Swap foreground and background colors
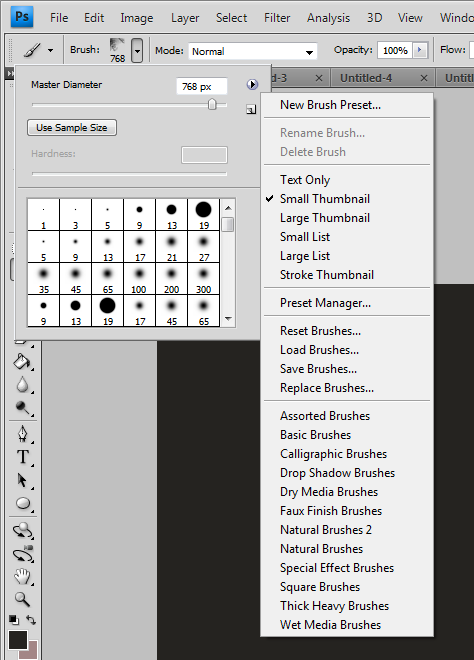474x660 pixels. pyautogui.click(x=31, y=620)
